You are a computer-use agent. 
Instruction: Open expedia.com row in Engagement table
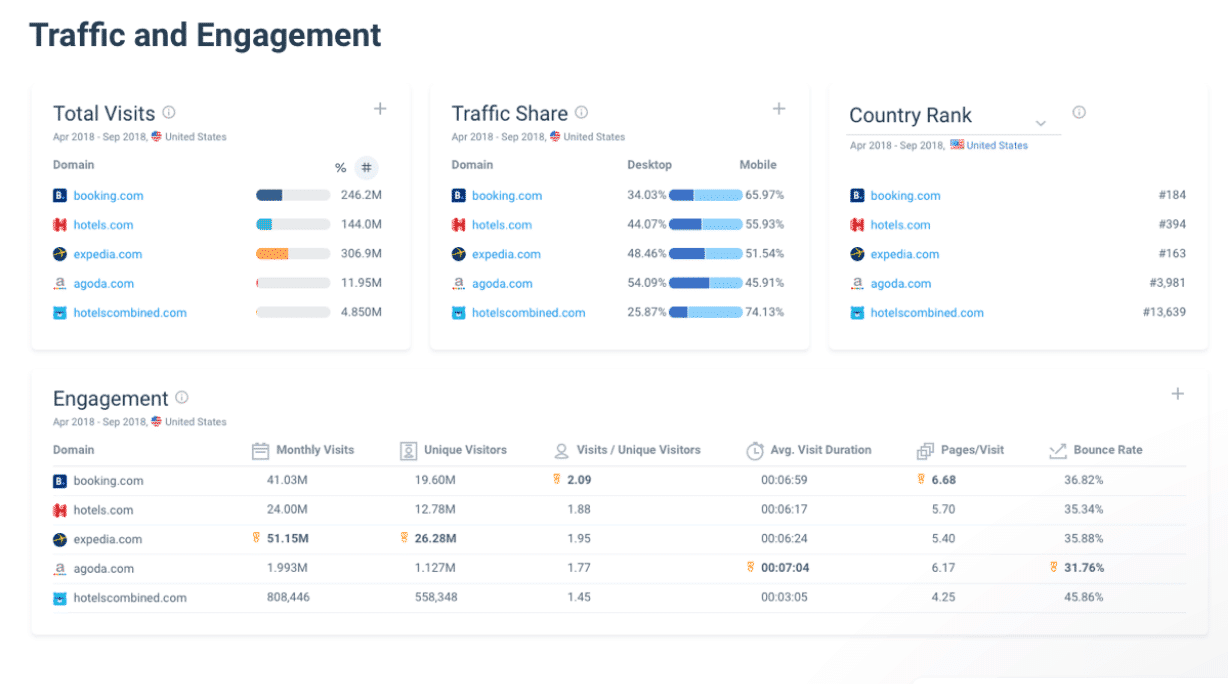619,539
